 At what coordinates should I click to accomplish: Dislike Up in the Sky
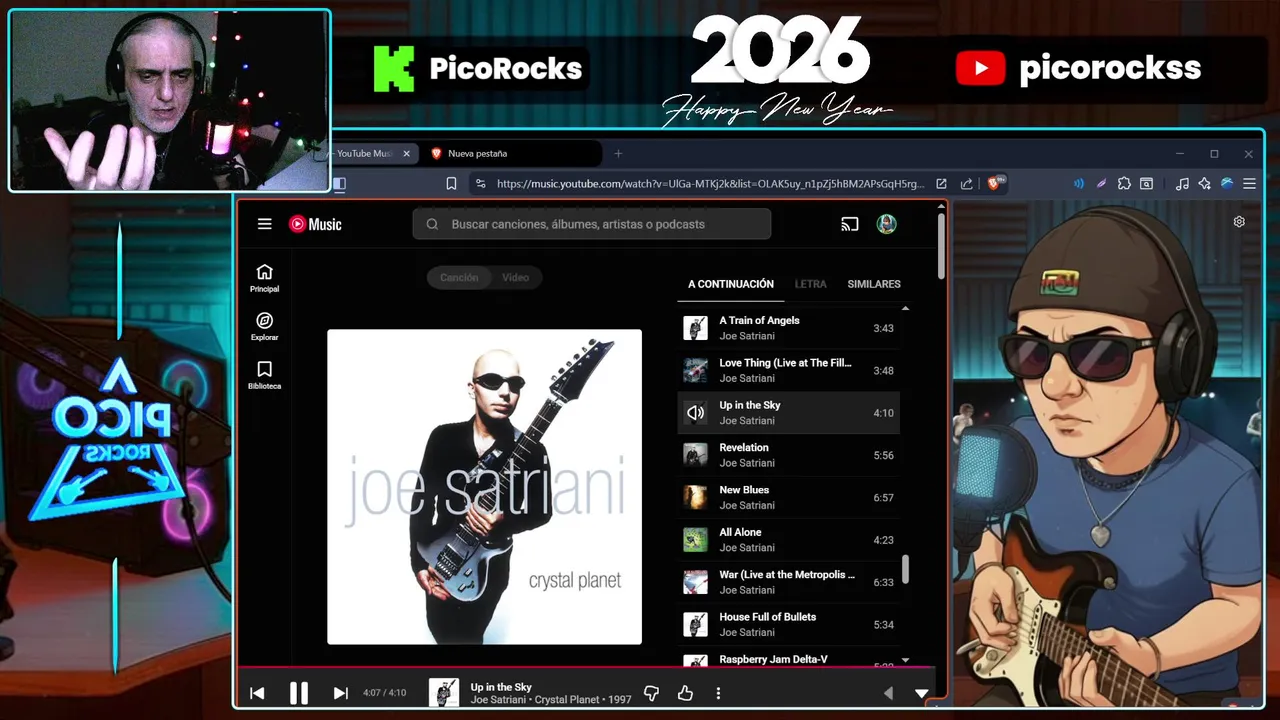click(651, 693)
